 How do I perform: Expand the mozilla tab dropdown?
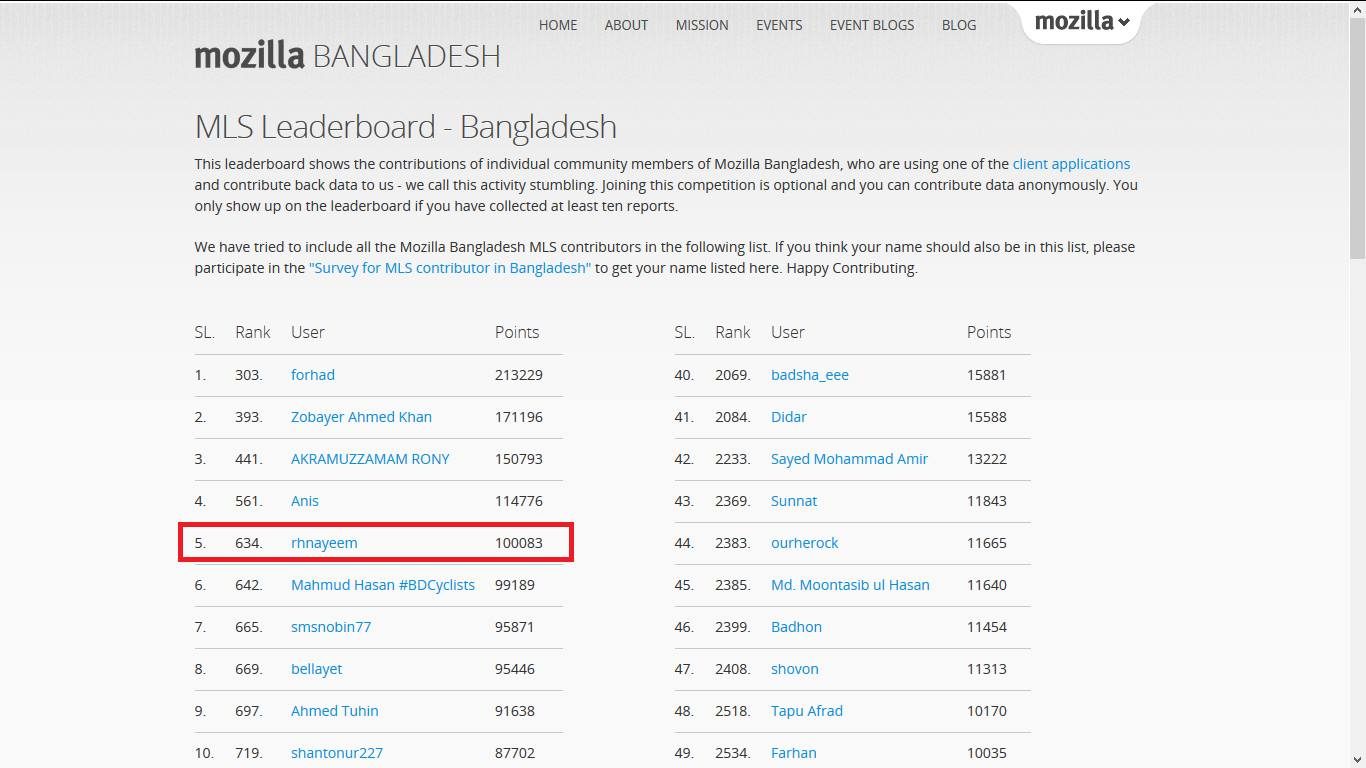click(1081, 21)
